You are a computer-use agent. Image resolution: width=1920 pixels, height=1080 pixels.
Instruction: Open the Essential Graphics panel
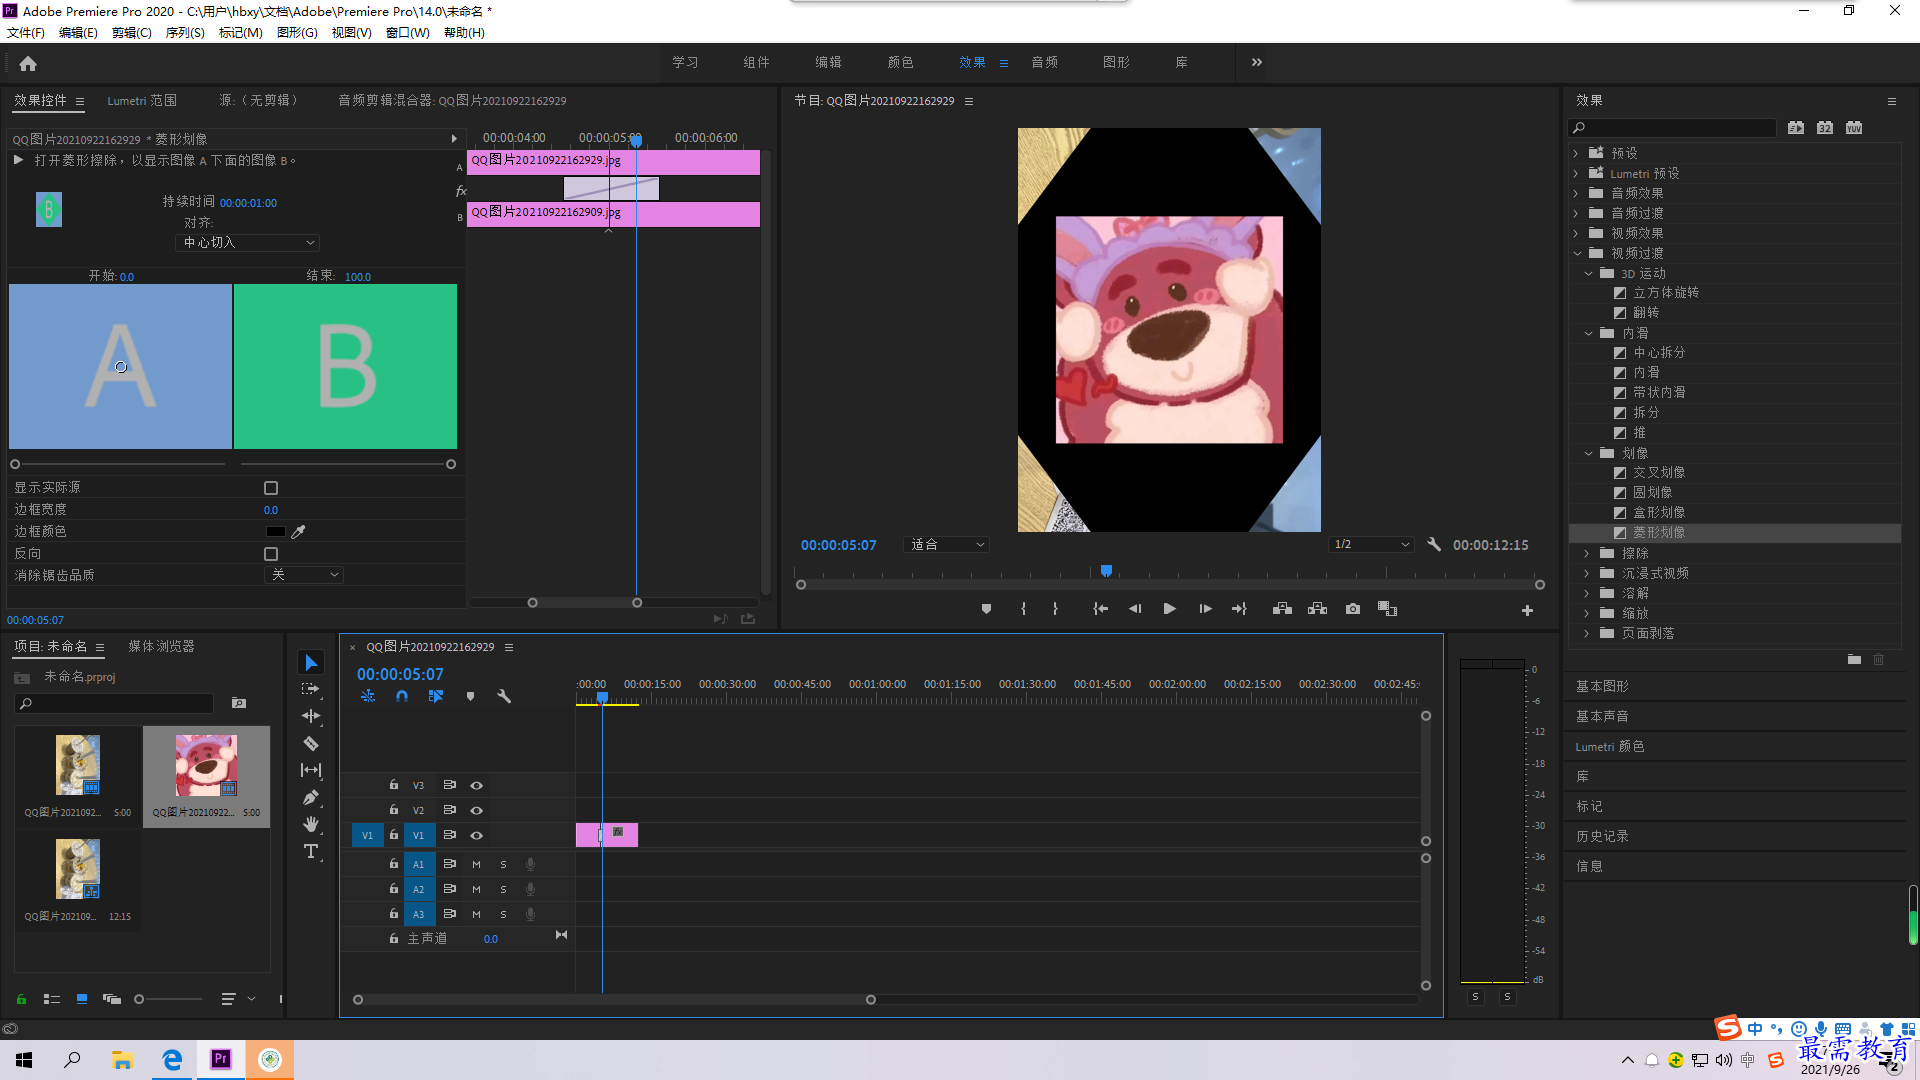point(1602,687)
